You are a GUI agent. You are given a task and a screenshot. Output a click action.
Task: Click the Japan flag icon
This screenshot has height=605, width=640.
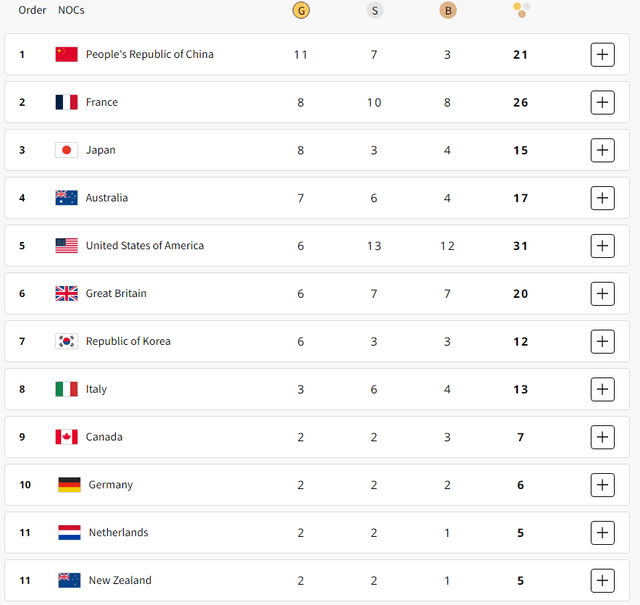pos(67,150)
